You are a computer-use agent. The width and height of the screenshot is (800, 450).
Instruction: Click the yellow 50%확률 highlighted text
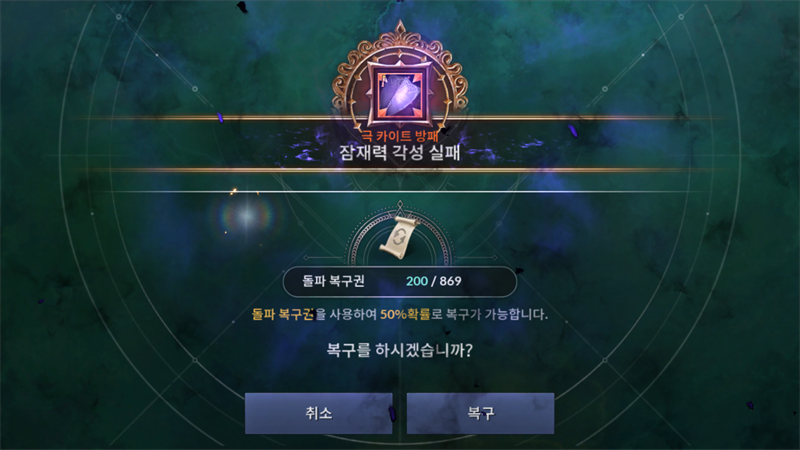point(405,314)
